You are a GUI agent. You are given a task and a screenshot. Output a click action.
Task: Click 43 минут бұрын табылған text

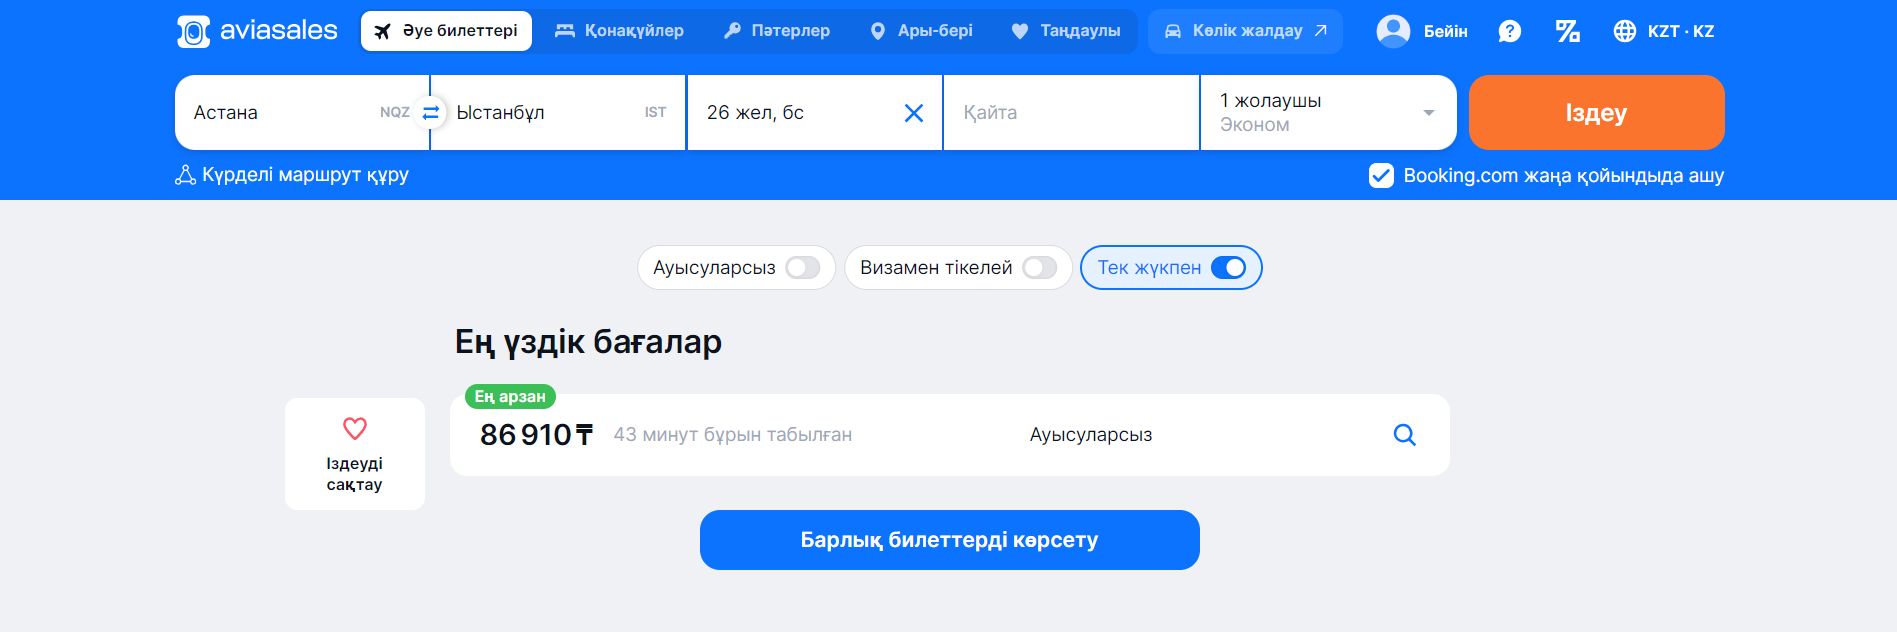[733, 435]
